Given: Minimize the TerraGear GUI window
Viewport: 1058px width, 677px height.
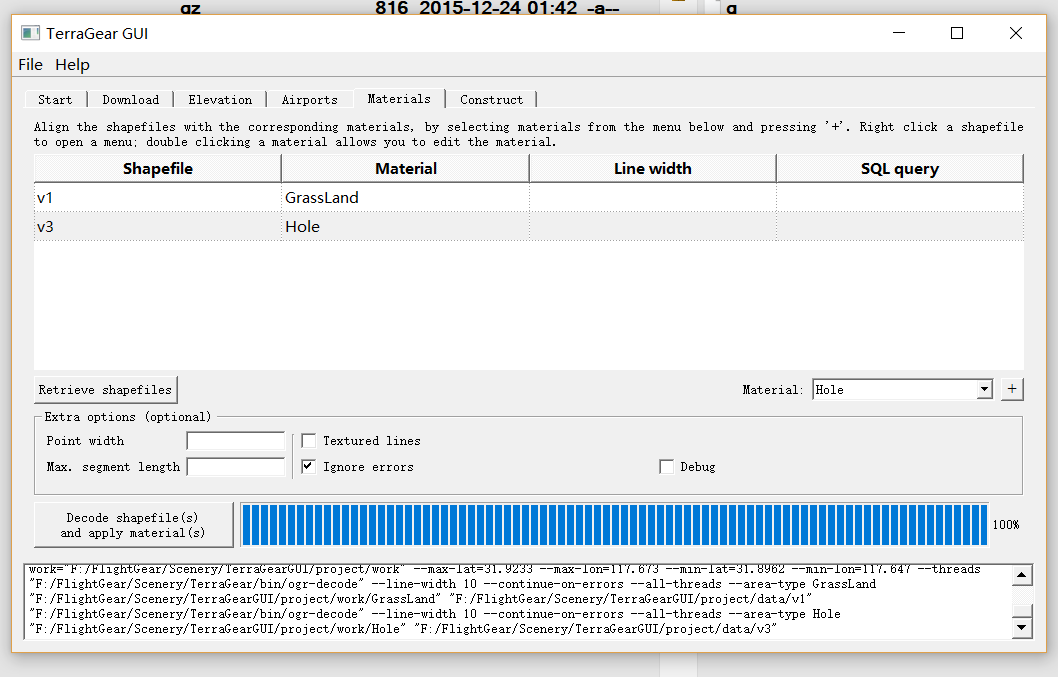Looking at the screenshot, I should click(x=899, y=33).
